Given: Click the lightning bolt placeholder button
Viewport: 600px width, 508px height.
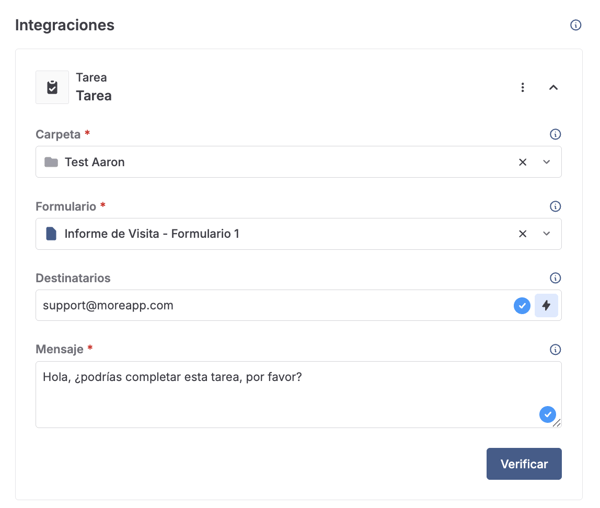Looking at the screenshot, I should (546, 306).
